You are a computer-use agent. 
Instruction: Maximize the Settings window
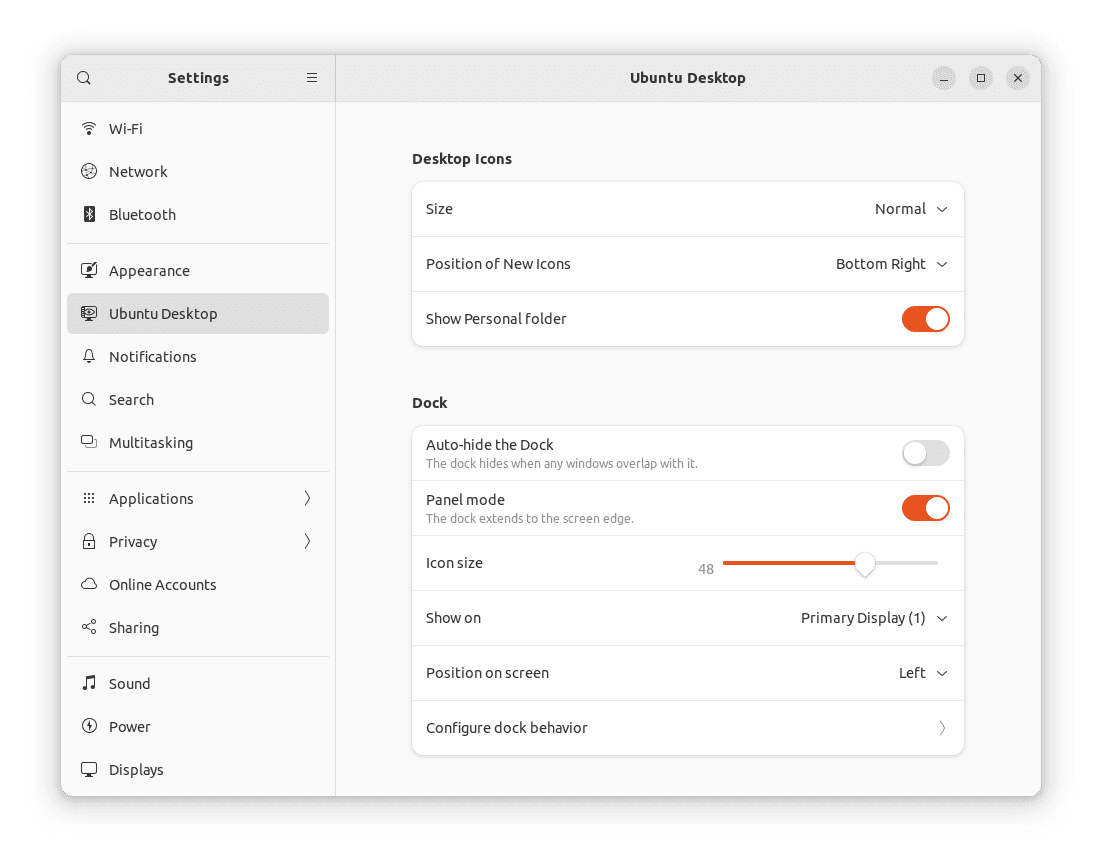point(980,78)
